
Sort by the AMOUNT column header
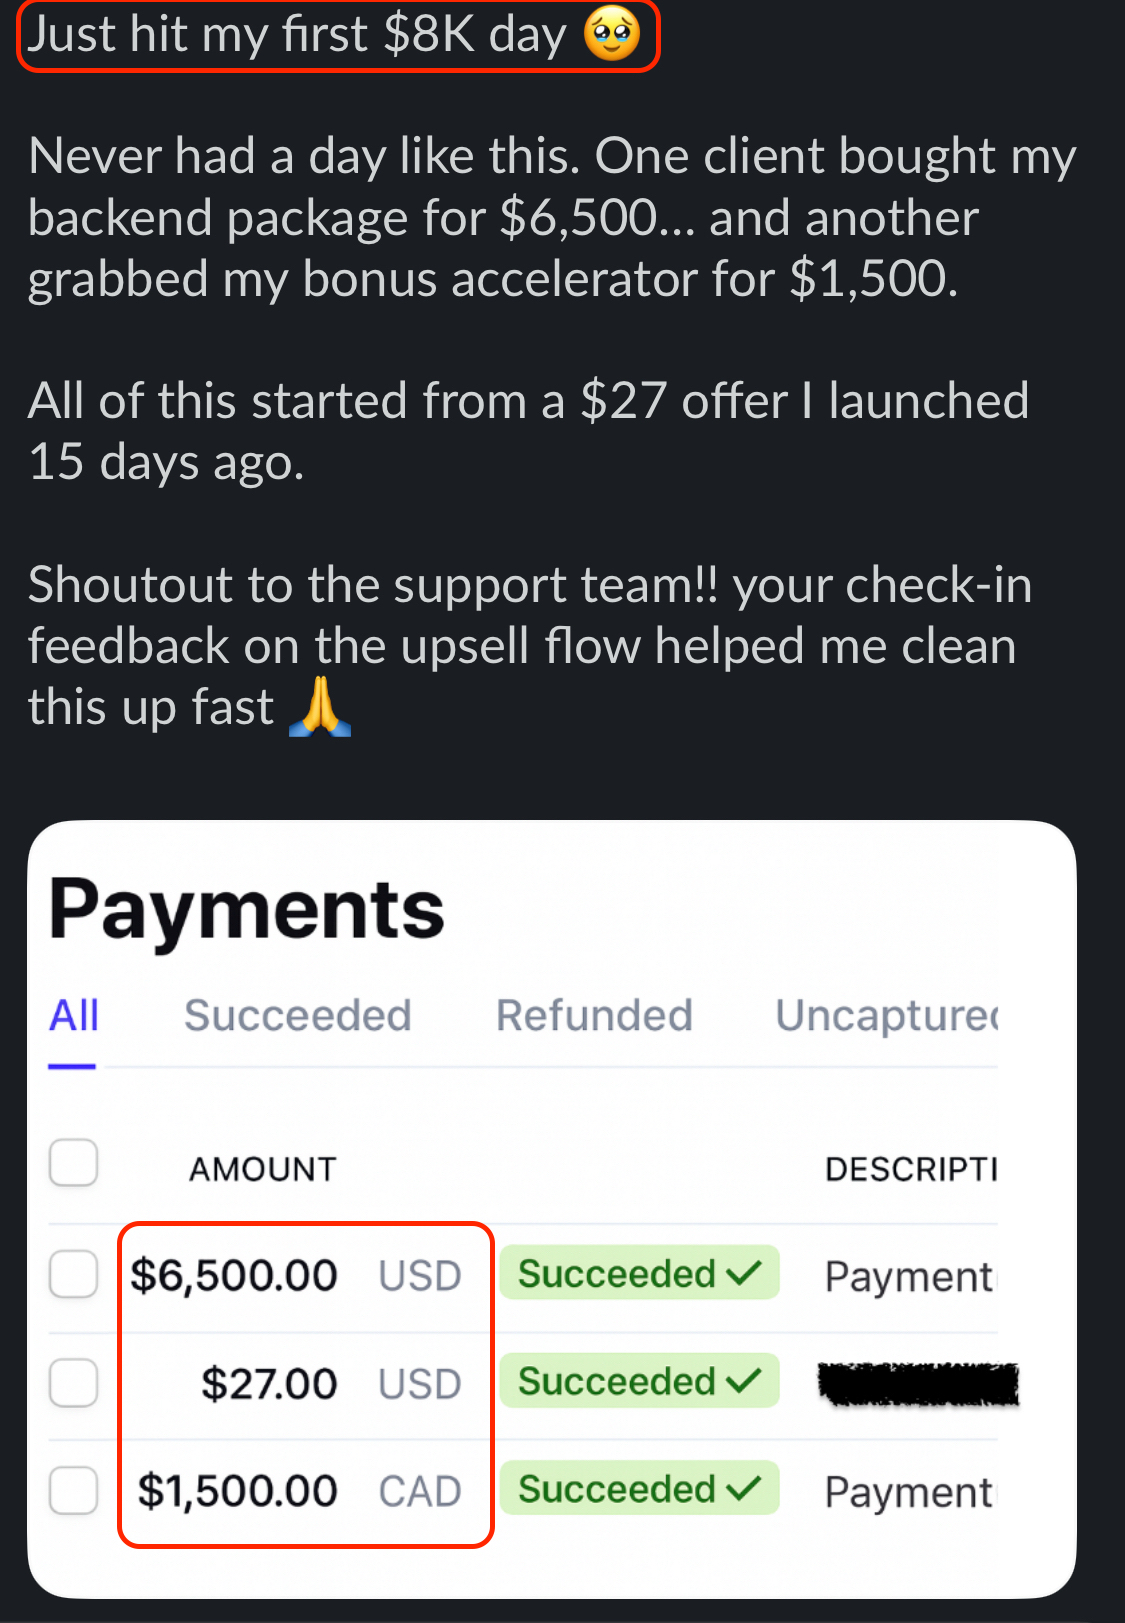click(263, 1169)
